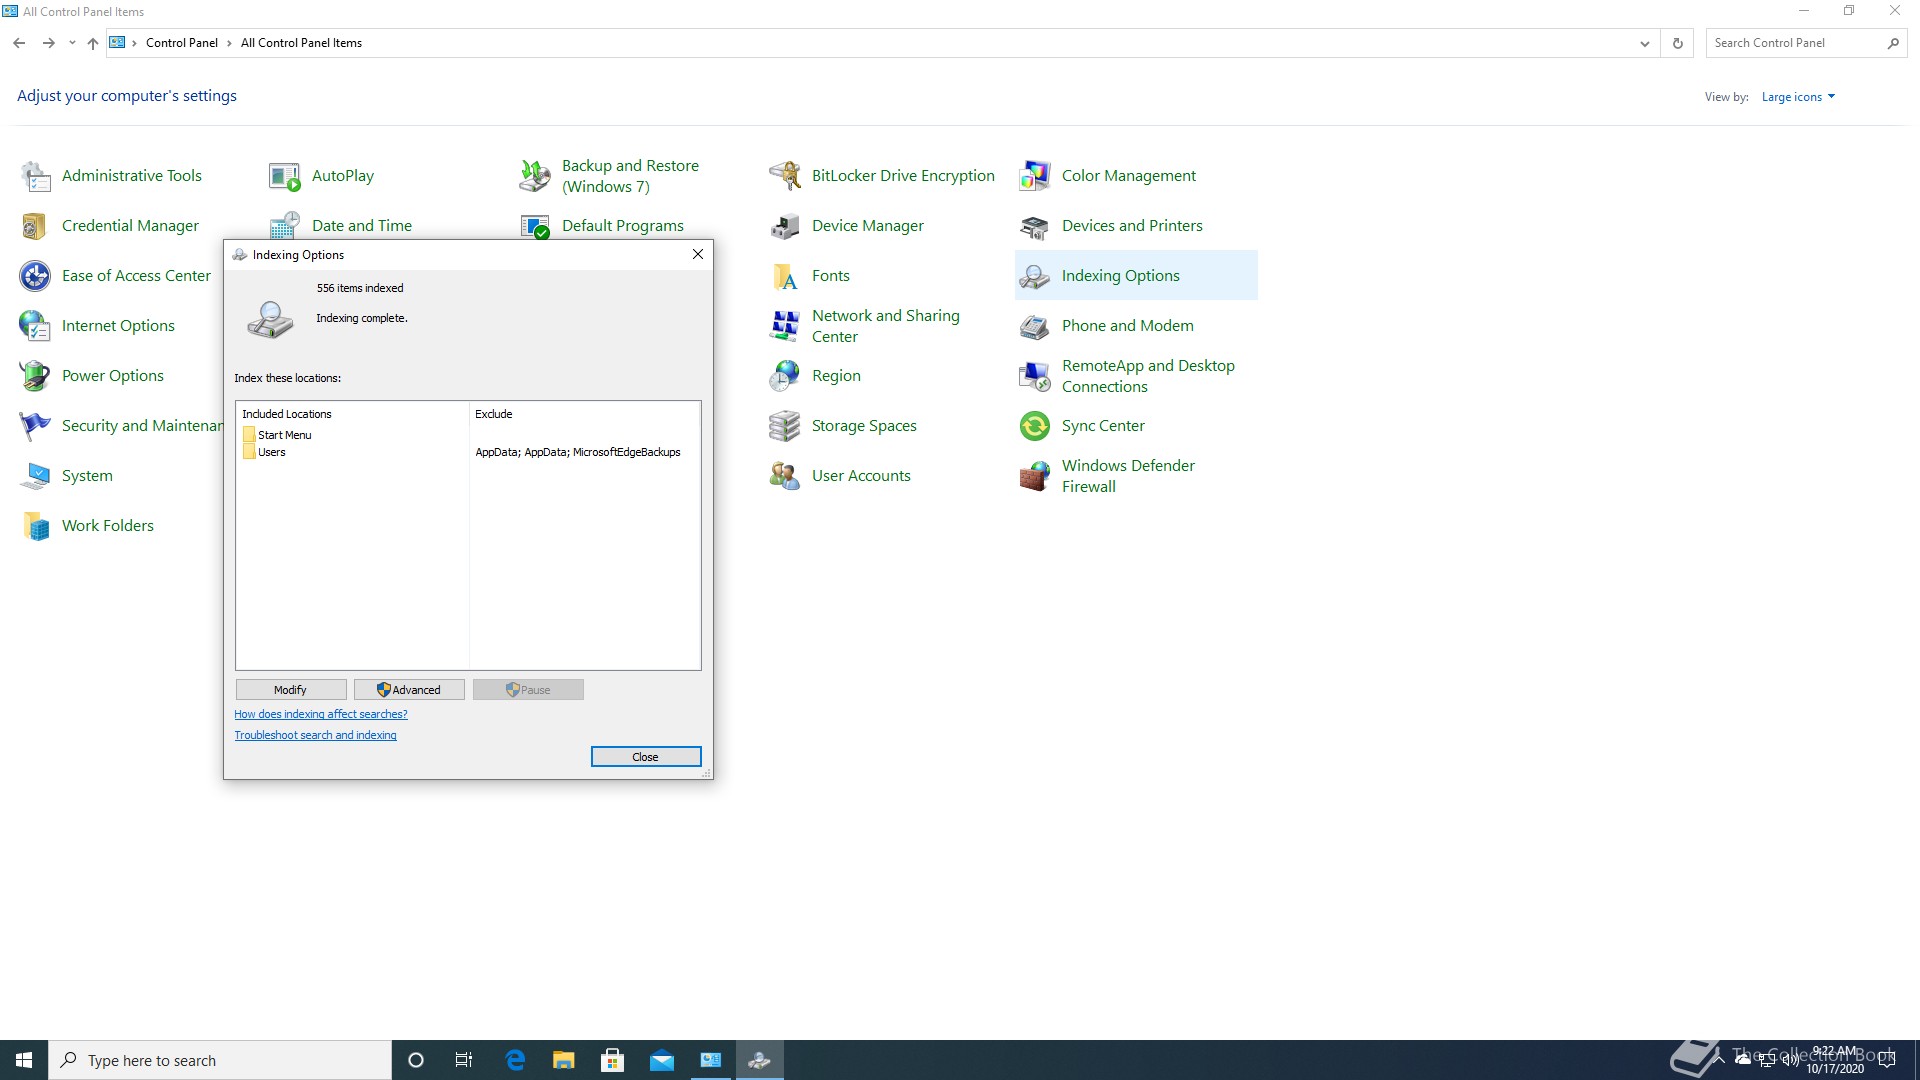Viewport: 1920px width, 1080px height.
Task: Open Backup and Restore (Windows 7) icon
Action: 535,176
